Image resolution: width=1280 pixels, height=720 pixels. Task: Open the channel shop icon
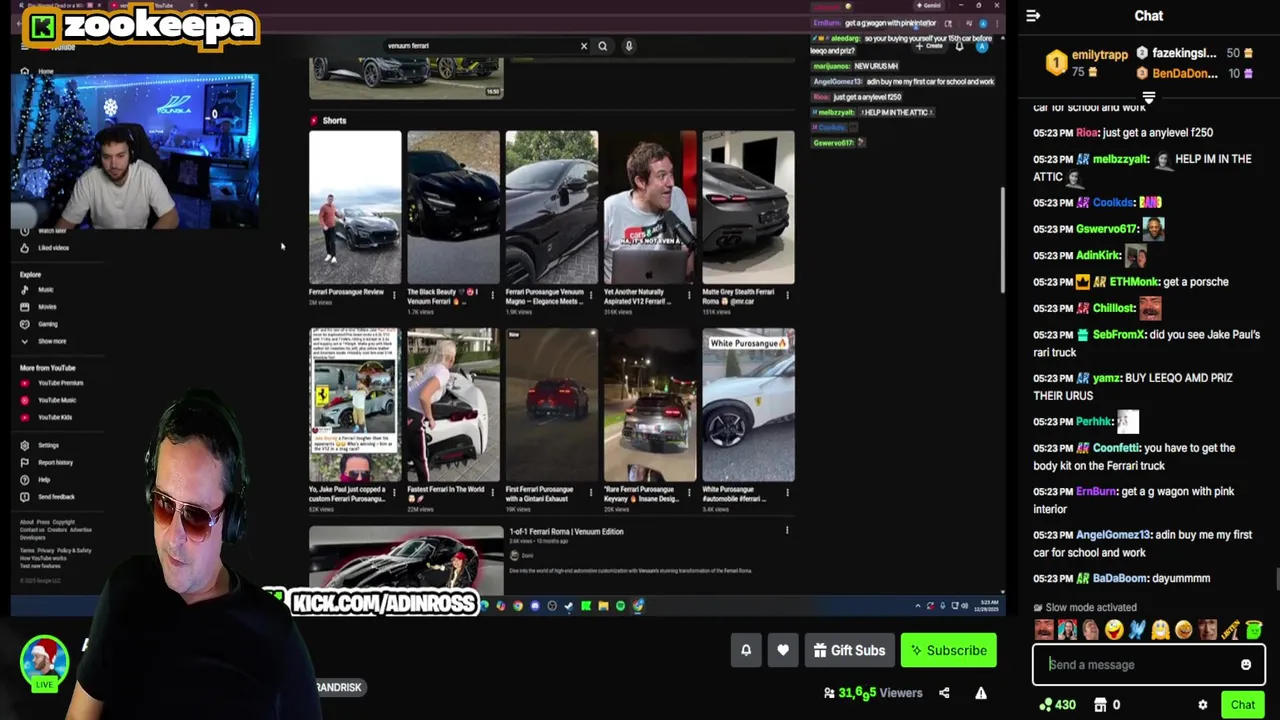tap(1101, 705)
